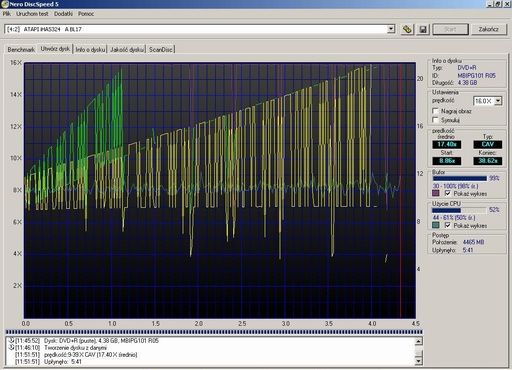
Task: Click the first log entry clock icon
Action: click(x=11, y=341)
